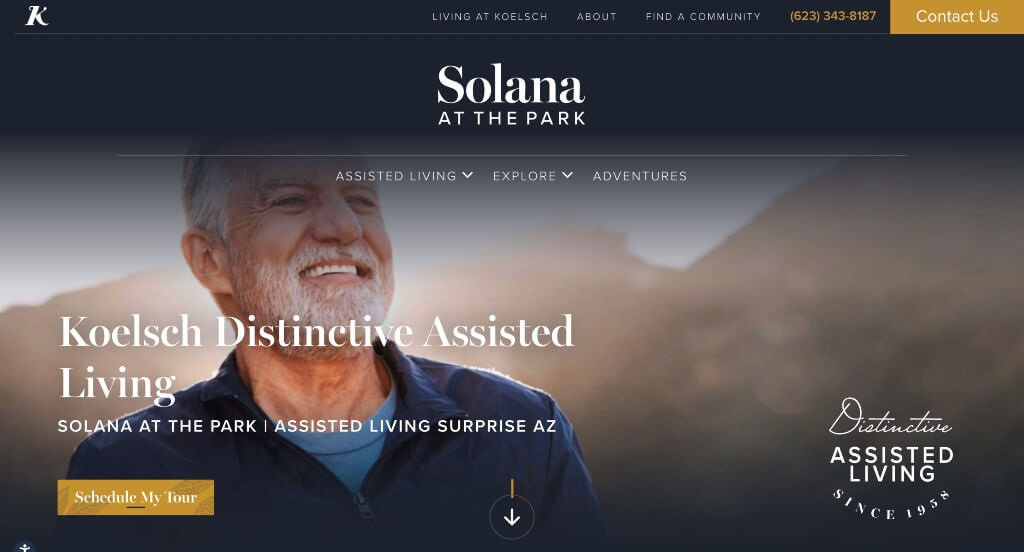Click the Distinctive Assisted Living badge
The width and height of the screenshot is (1024, 552).
(x=891, y=459)
